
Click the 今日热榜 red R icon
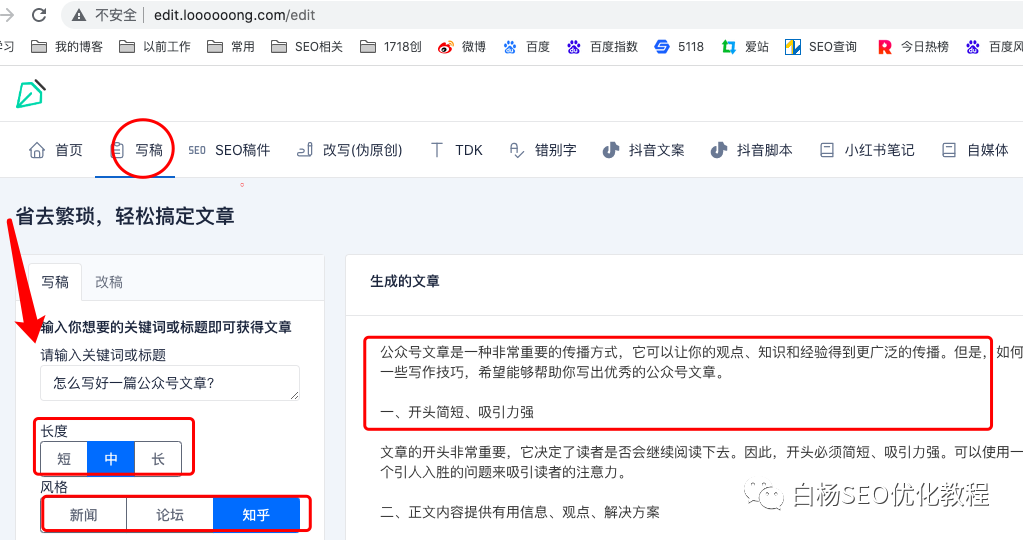click(885, 47)
